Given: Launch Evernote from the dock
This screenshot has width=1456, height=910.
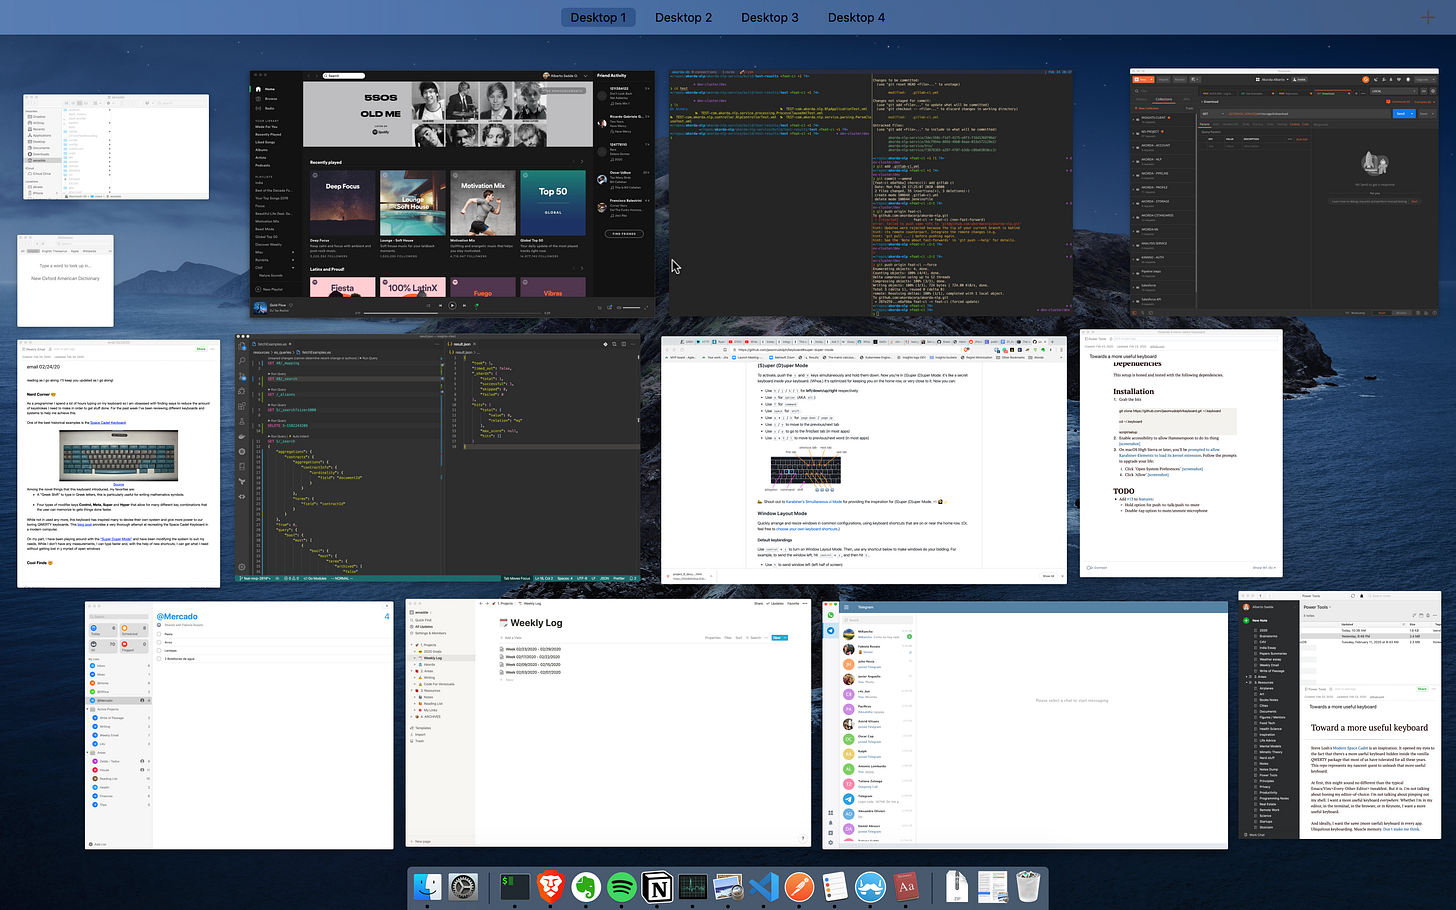Looking at the screenshot, I should click(x=586, y=887).
